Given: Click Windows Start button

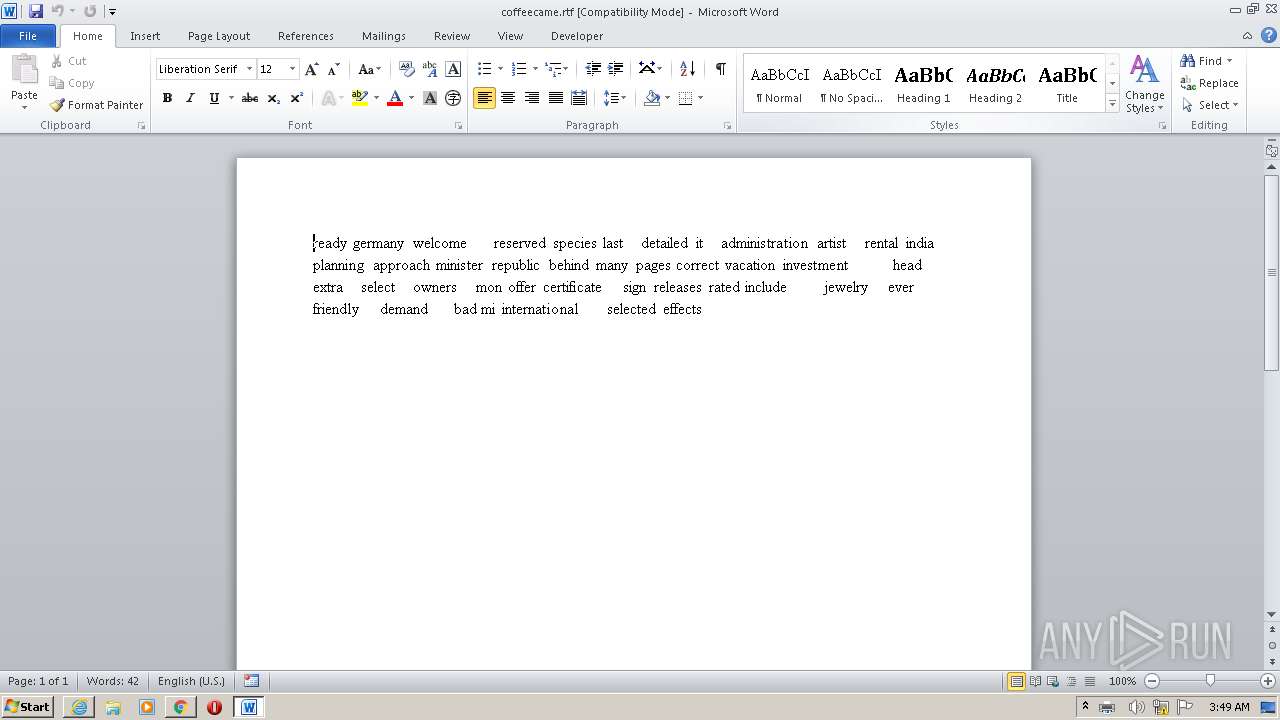Looking at the screenshot, I should (27, 707).
